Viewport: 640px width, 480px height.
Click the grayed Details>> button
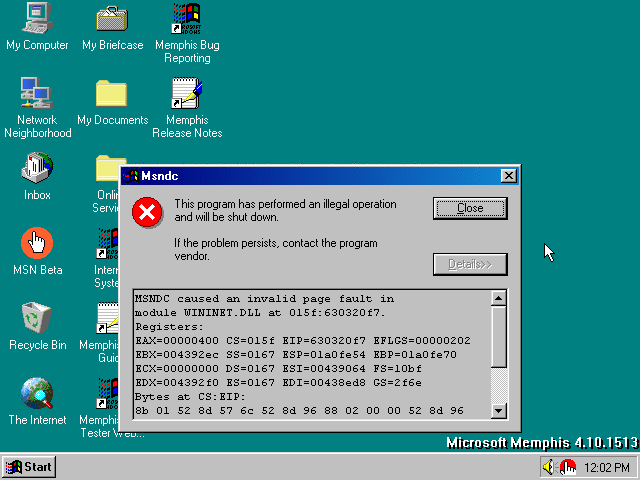click(x=470, y=264)
